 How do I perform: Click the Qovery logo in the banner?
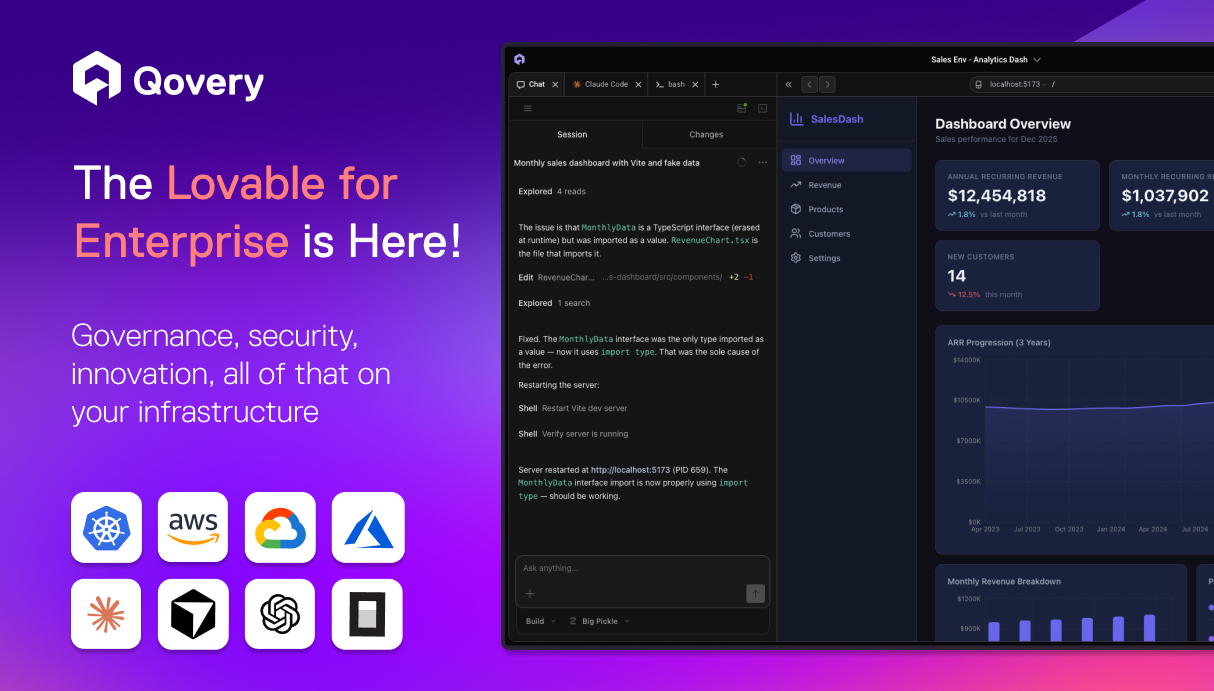click(168, 79)
